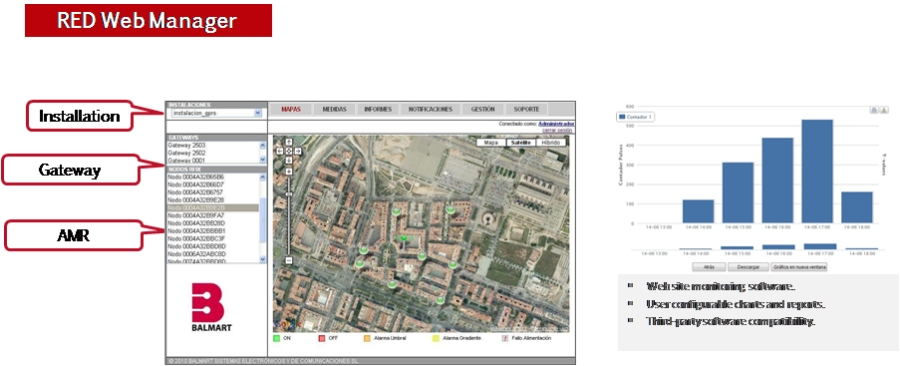The height and width of the screenshot is (366, 900).
Task: Click the map zoom-in plus button
Action: (289, 172)
